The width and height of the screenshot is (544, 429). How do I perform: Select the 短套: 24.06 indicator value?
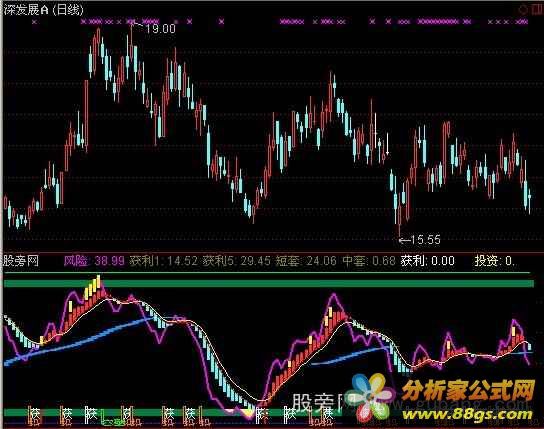(x=306, y=261)
